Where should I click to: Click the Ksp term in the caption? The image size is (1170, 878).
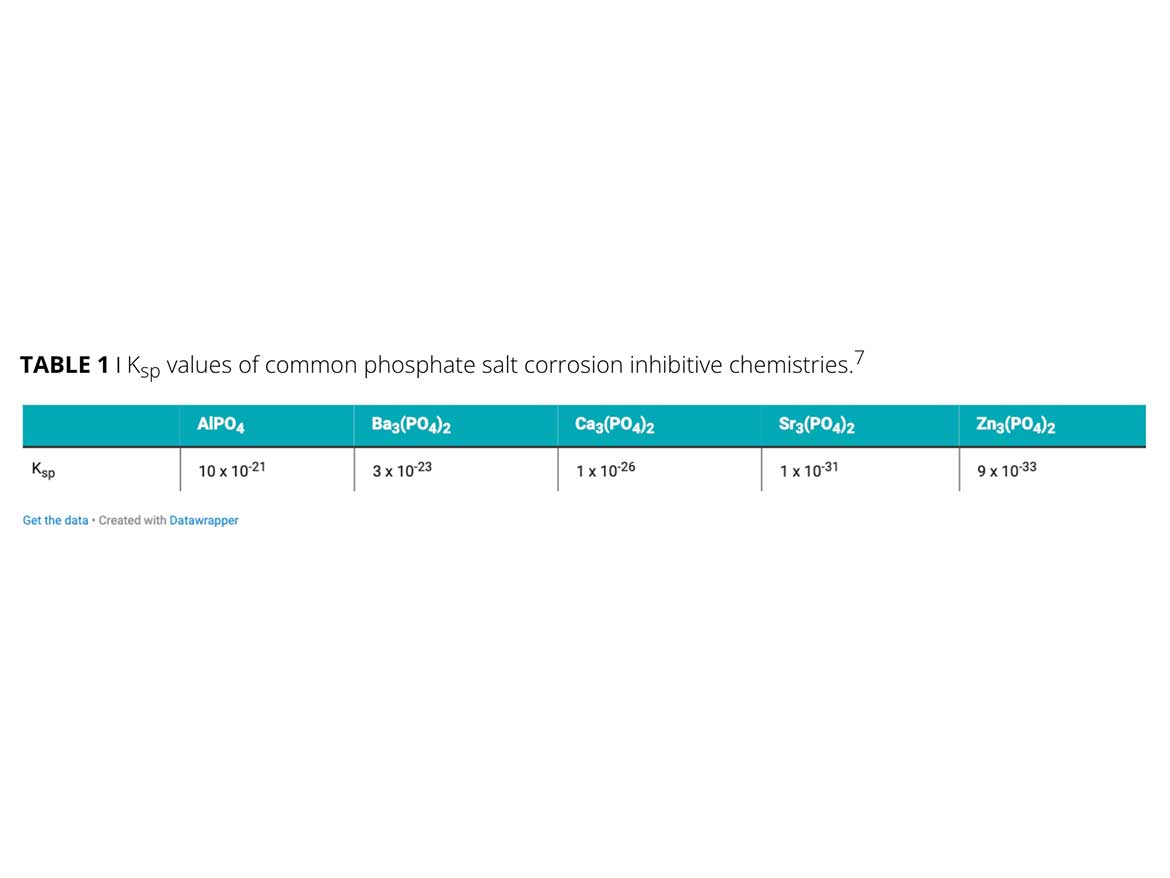tap(143, 367)
